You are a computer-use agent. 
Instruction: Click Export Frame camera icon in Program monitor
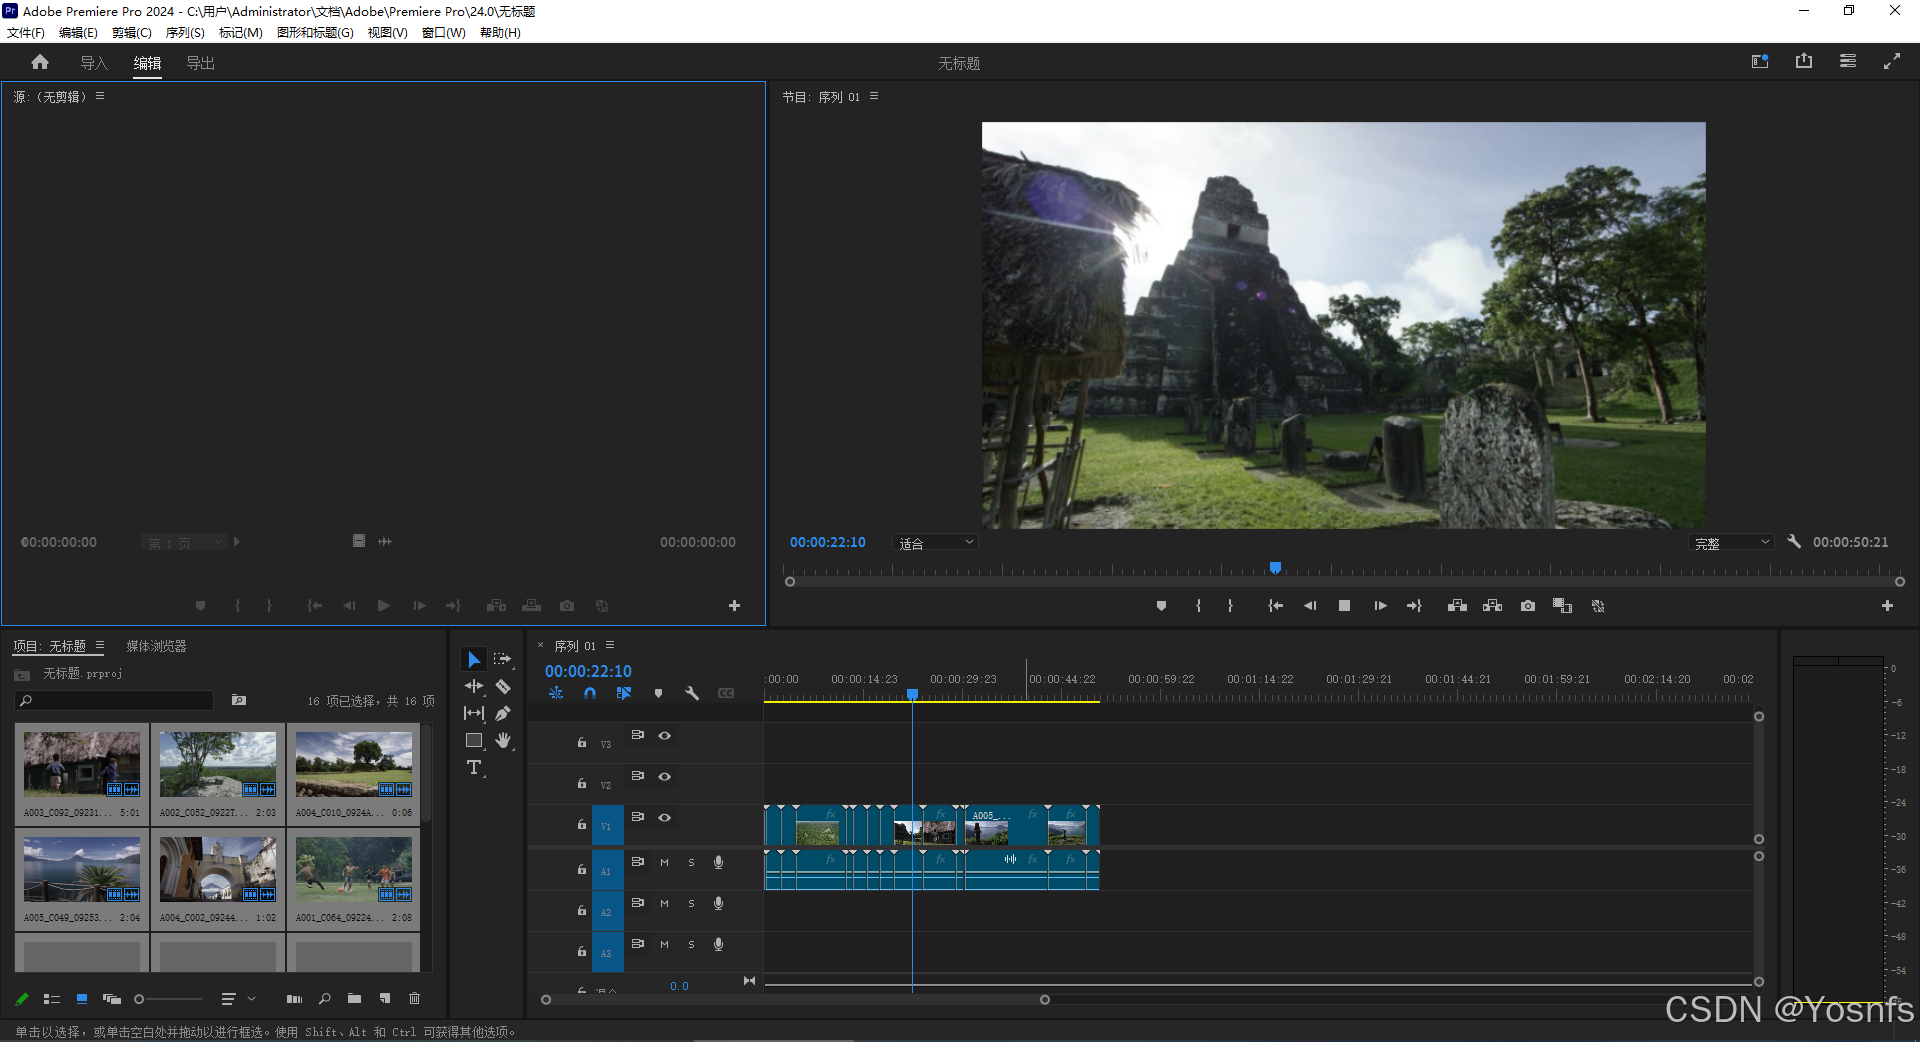tap(1528, 606)
